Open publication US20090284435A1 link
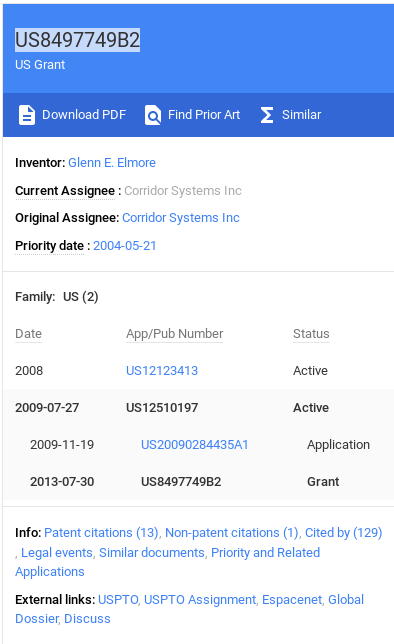This screenshot has width=394, height=644. pos(195,444)
